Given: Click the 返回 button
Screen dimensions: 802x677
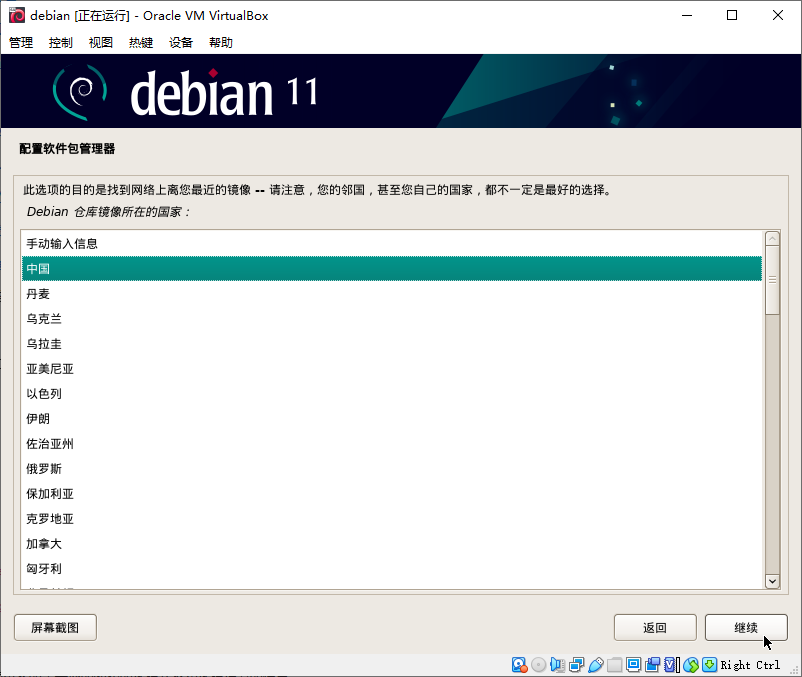Looking at the screenshot, I should click(x=655, y=627).
